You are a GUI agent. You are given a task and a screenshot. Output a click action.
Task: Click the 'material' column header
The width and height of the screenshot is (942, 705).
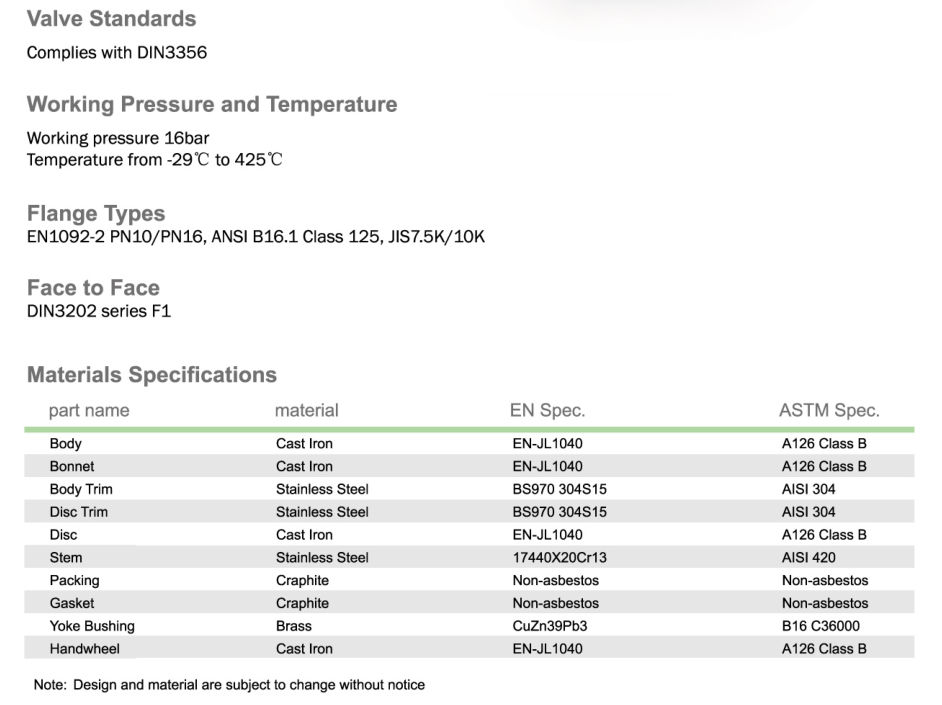[x=307, y=410]
